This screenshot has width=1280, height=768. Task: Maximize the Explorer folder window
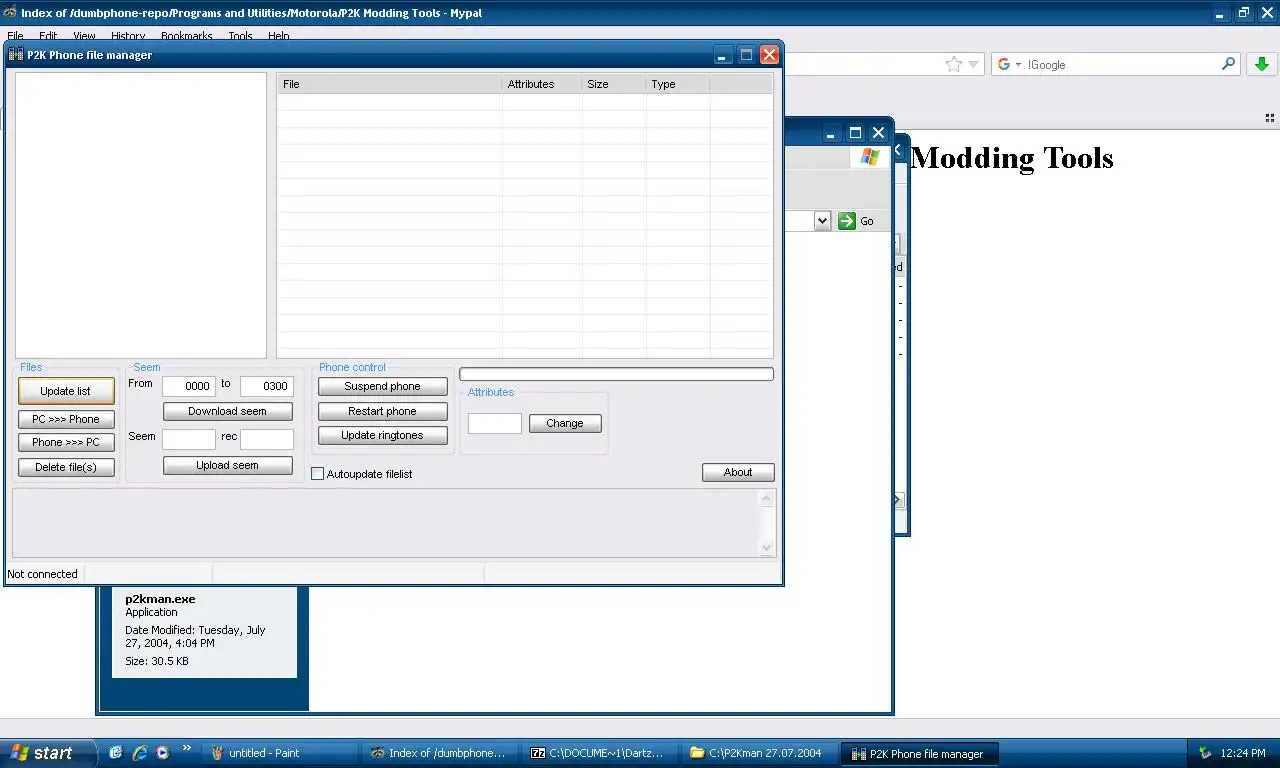coord(855,132)
